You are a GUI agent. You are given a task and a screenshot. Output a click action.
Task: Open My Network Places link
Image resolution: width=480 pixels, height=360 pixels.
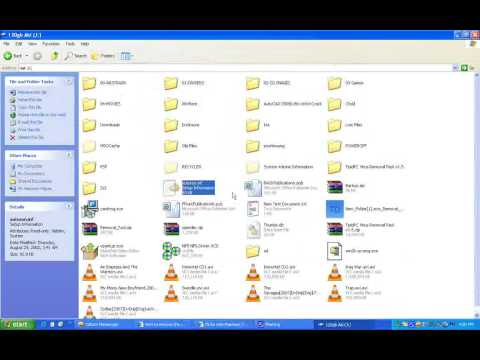coord(35,189)
